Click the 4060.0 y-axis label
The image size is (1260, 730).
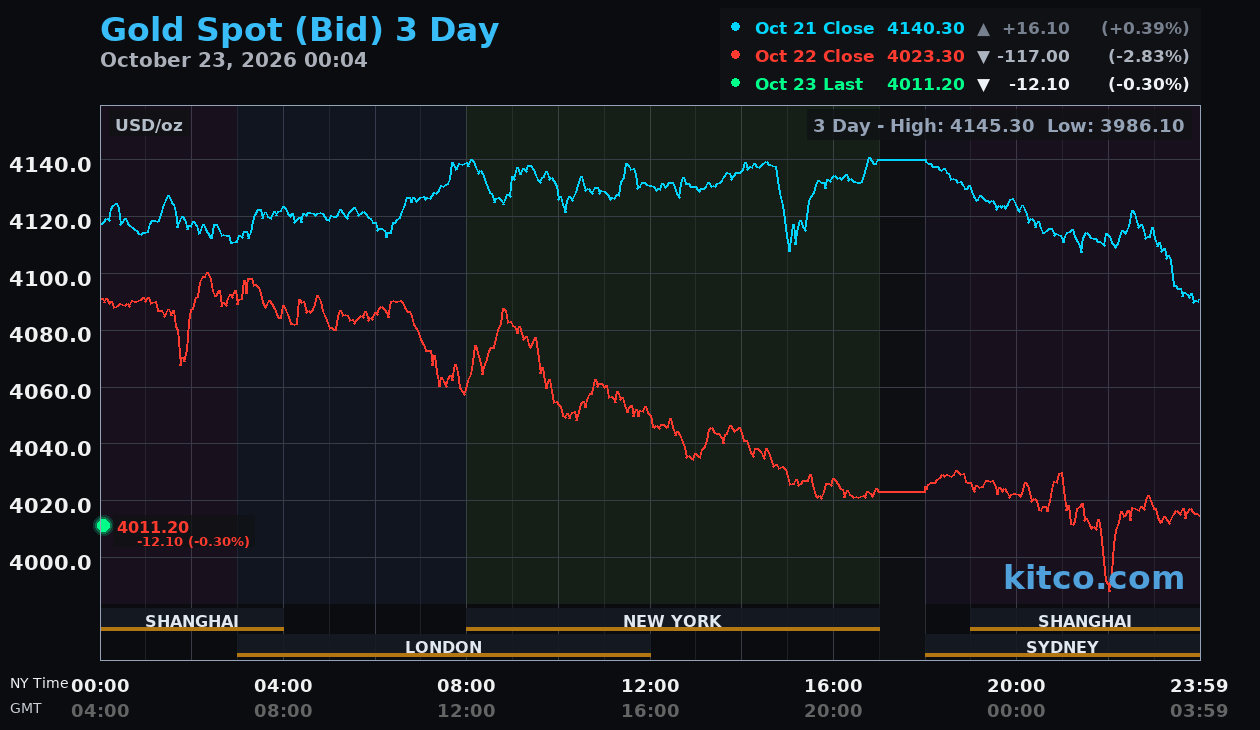pyautogui.click(x=51, y=391)
